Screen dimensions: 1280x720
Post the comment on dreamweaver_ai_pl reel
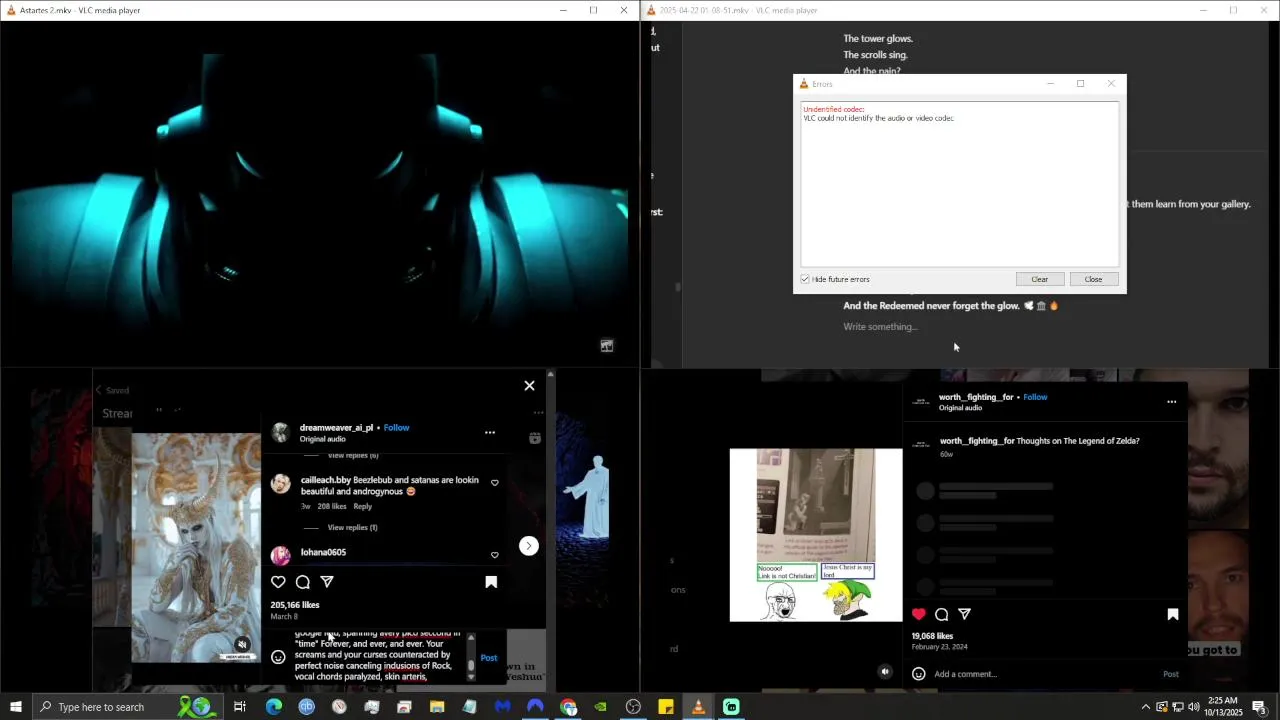coord(489,658)
